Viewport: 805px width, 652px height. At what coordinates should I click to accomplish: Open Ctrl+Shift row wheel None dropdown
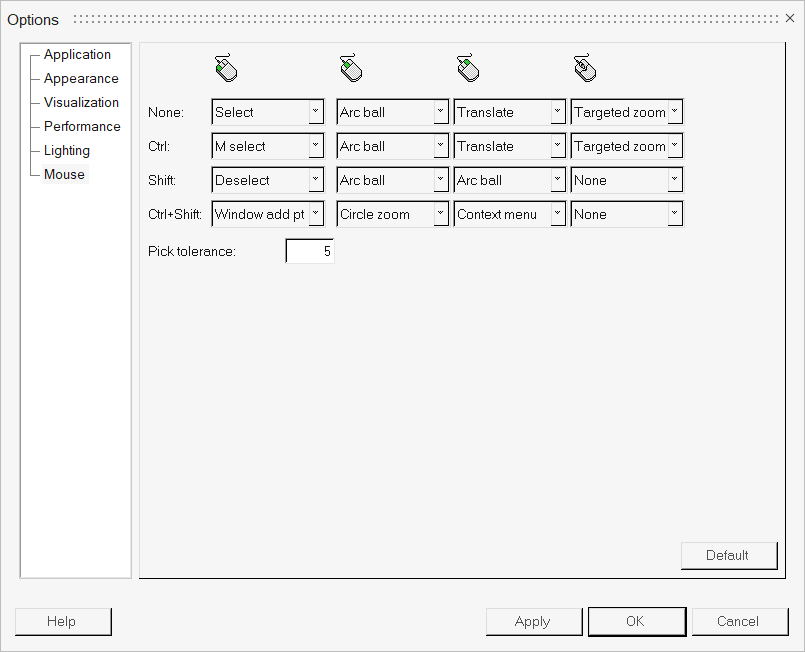[x=627, y=214]
